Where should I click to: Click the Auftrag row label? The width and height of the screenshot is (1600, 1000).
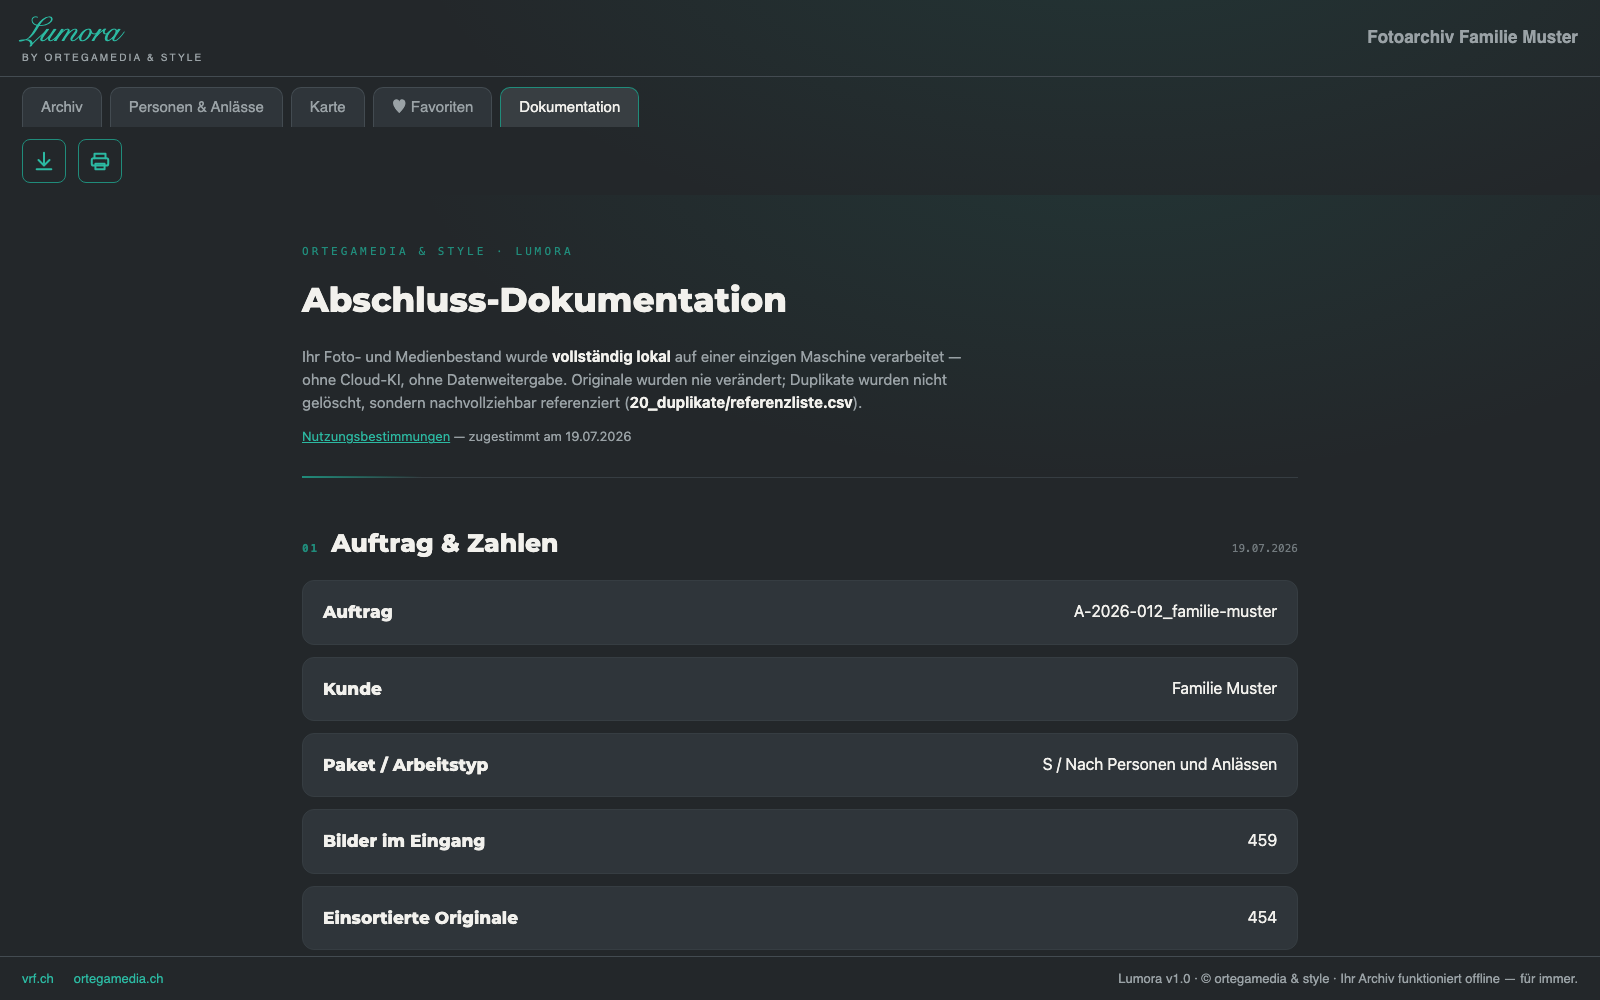[x=357, y=612]
